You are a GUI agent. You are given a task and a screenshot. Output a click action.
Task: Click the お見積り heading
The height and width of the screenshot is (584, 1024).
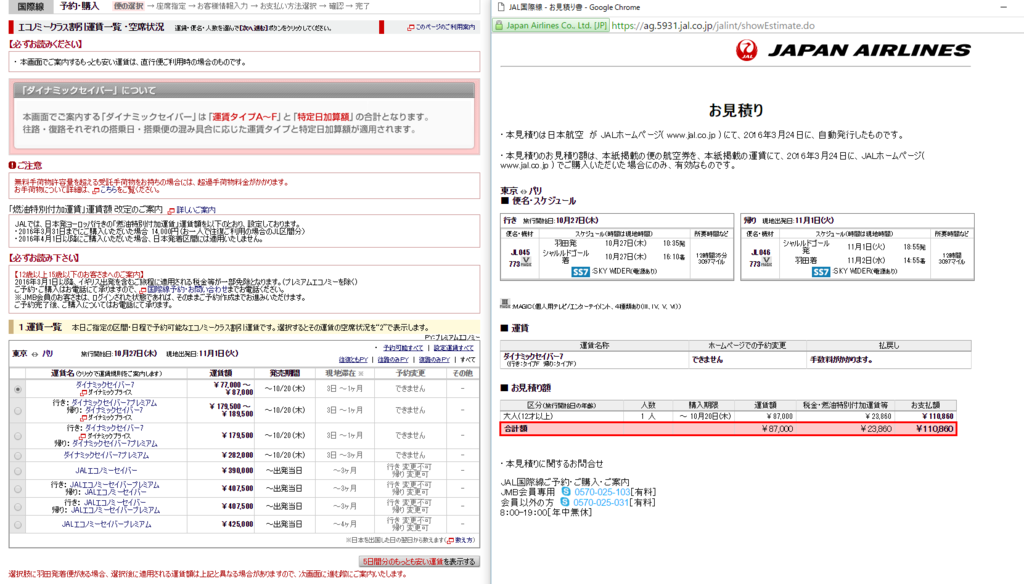[x=736, y=110]
